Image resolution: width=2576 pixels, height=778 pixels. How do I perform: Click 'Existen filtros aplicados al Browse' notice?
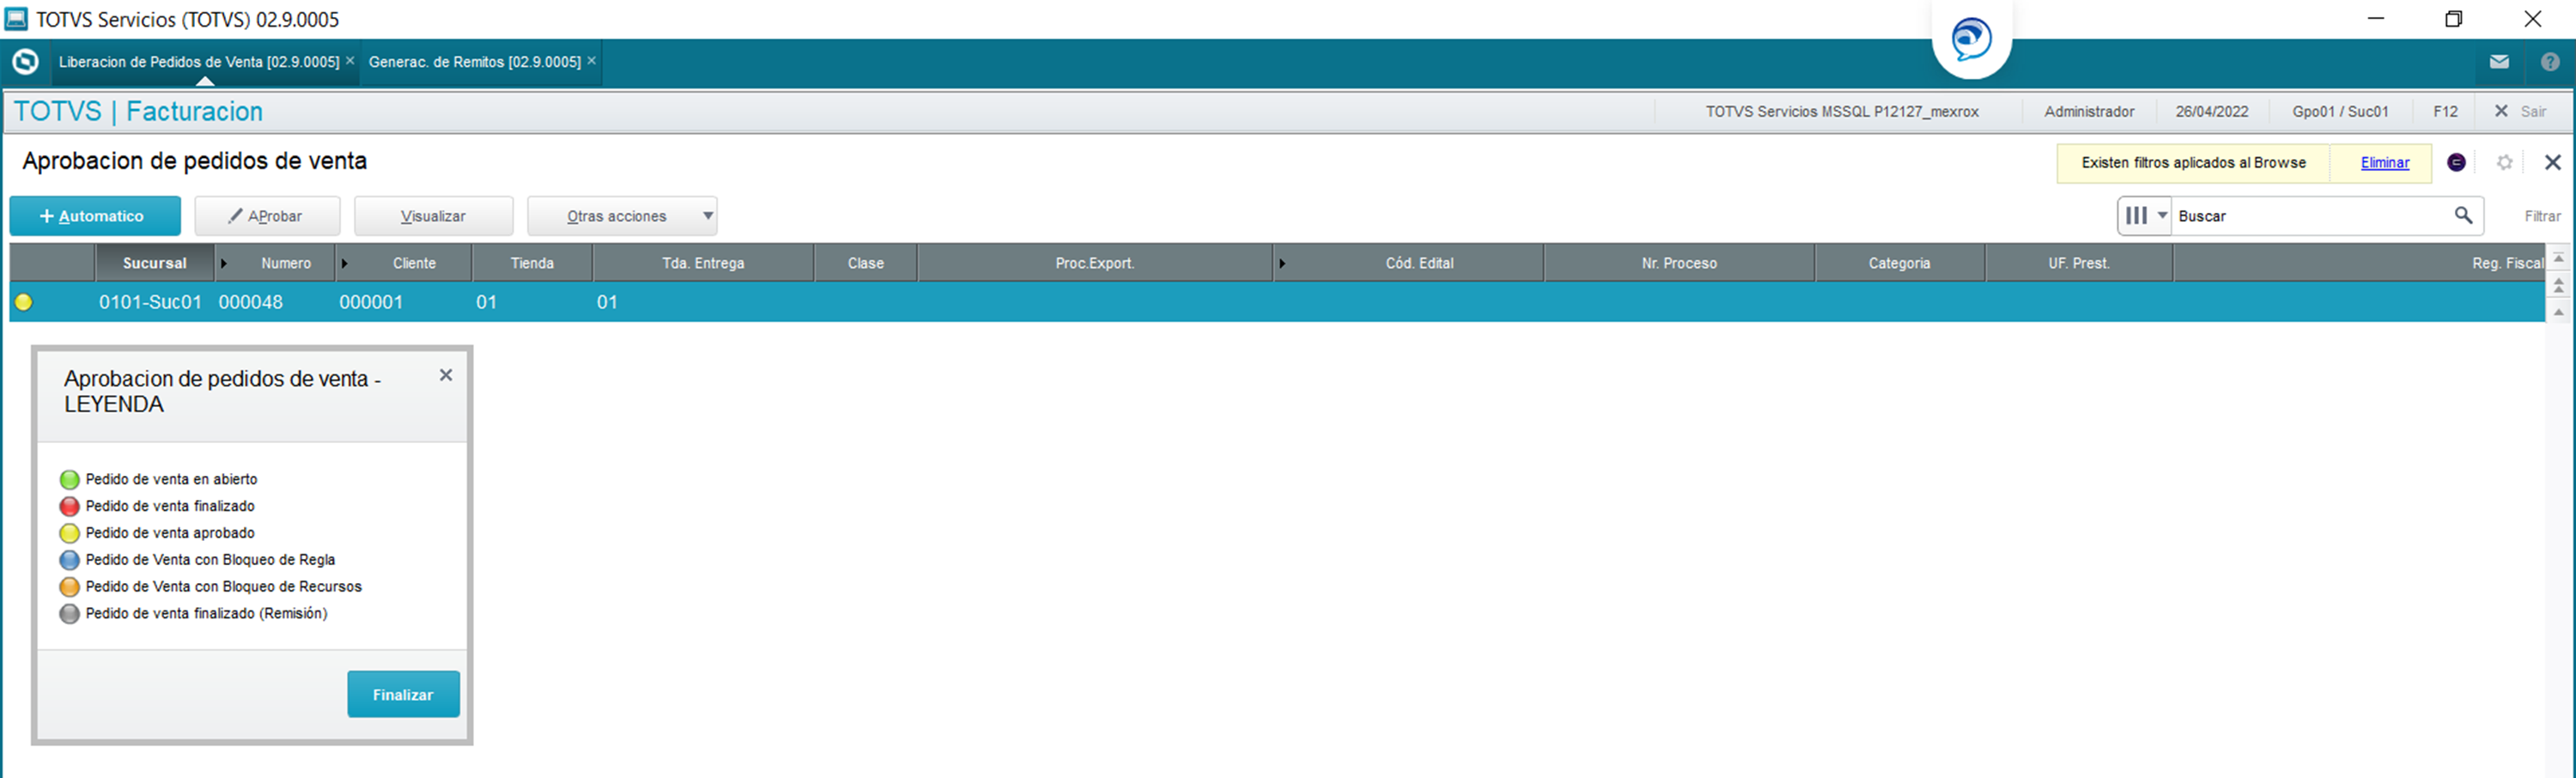(2193, 163)
